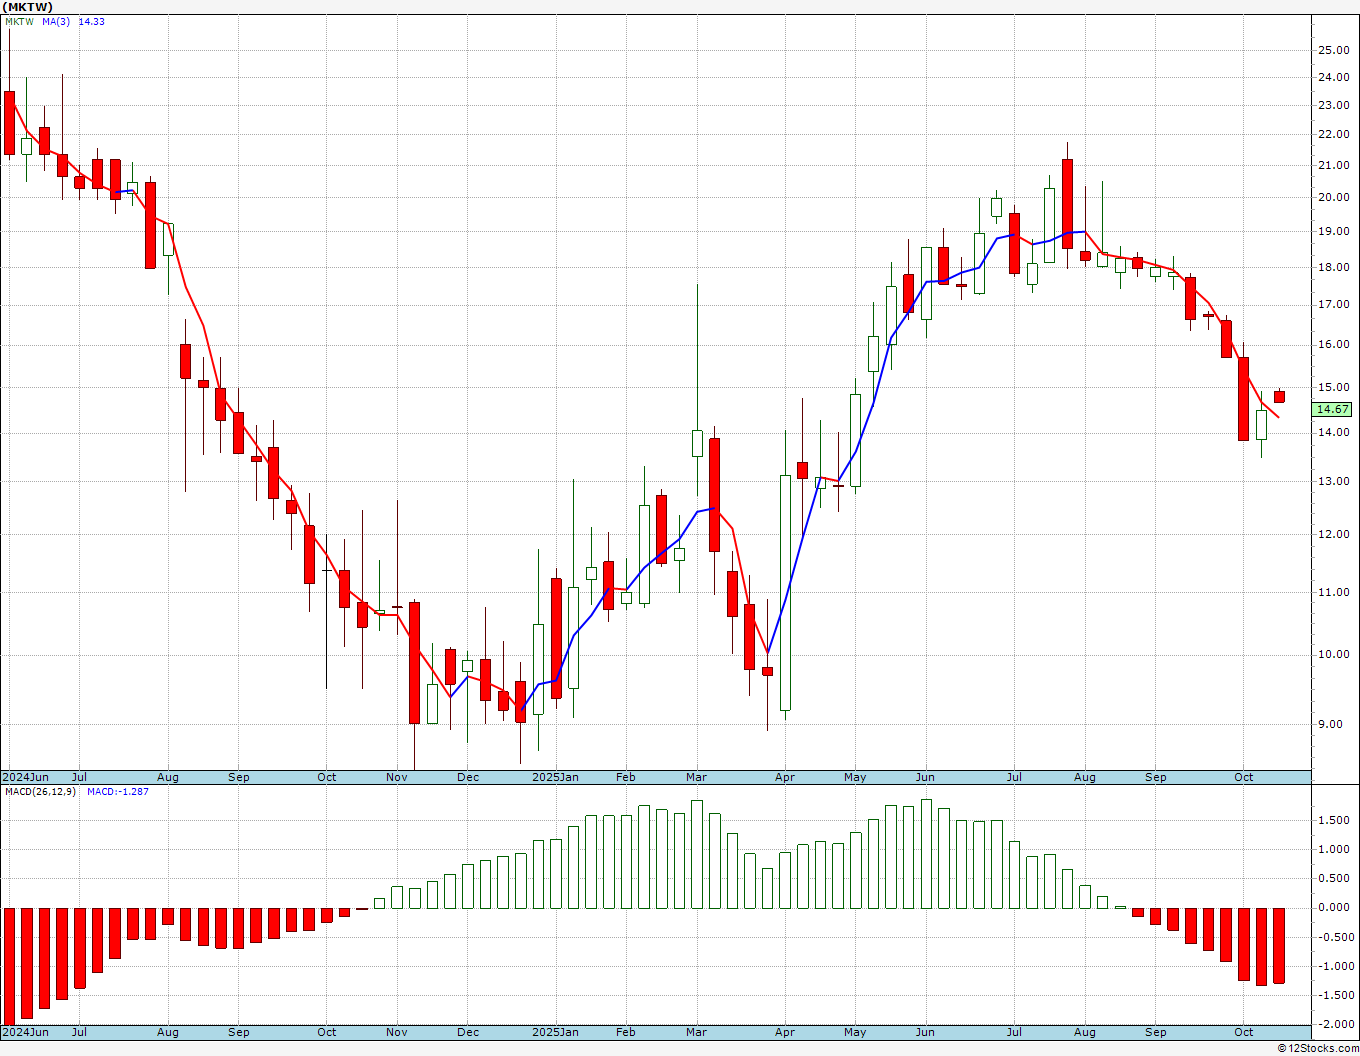
Task: Click Sep 2024 on the MACD panel time axis
Action: pyautogui.click(x=238, y=1032)
